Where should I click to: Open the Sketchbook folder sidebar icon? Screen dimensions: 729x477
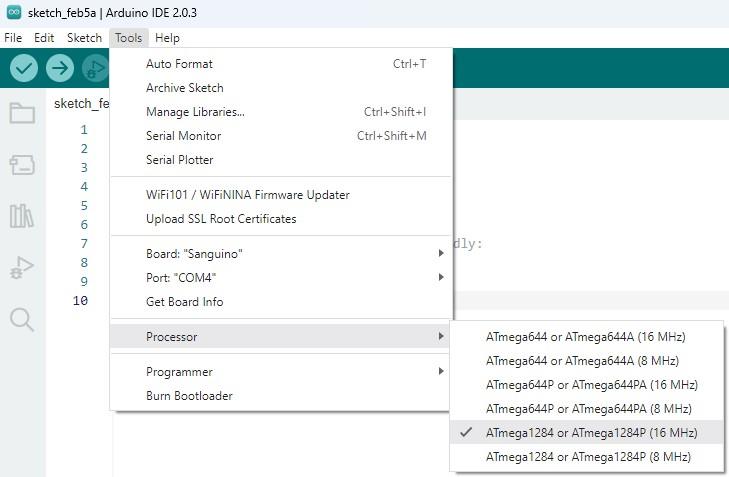tap(22, 112)
